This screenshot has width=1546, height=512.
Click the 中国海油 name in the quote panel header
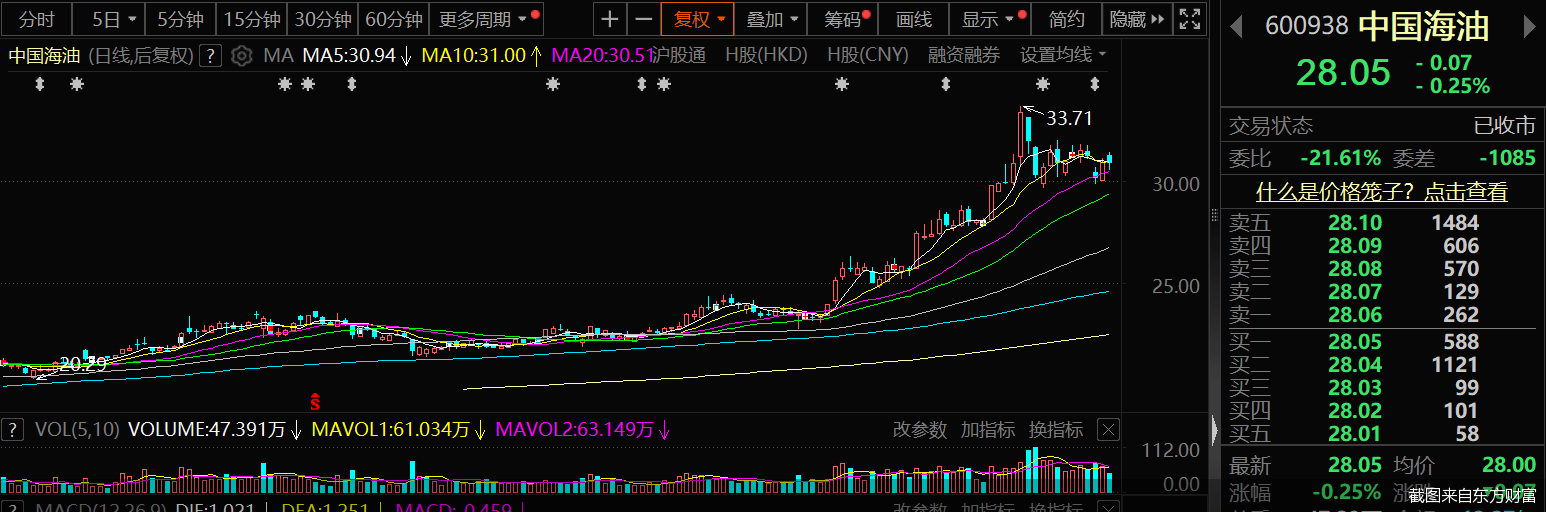(x=1423, y=27)
